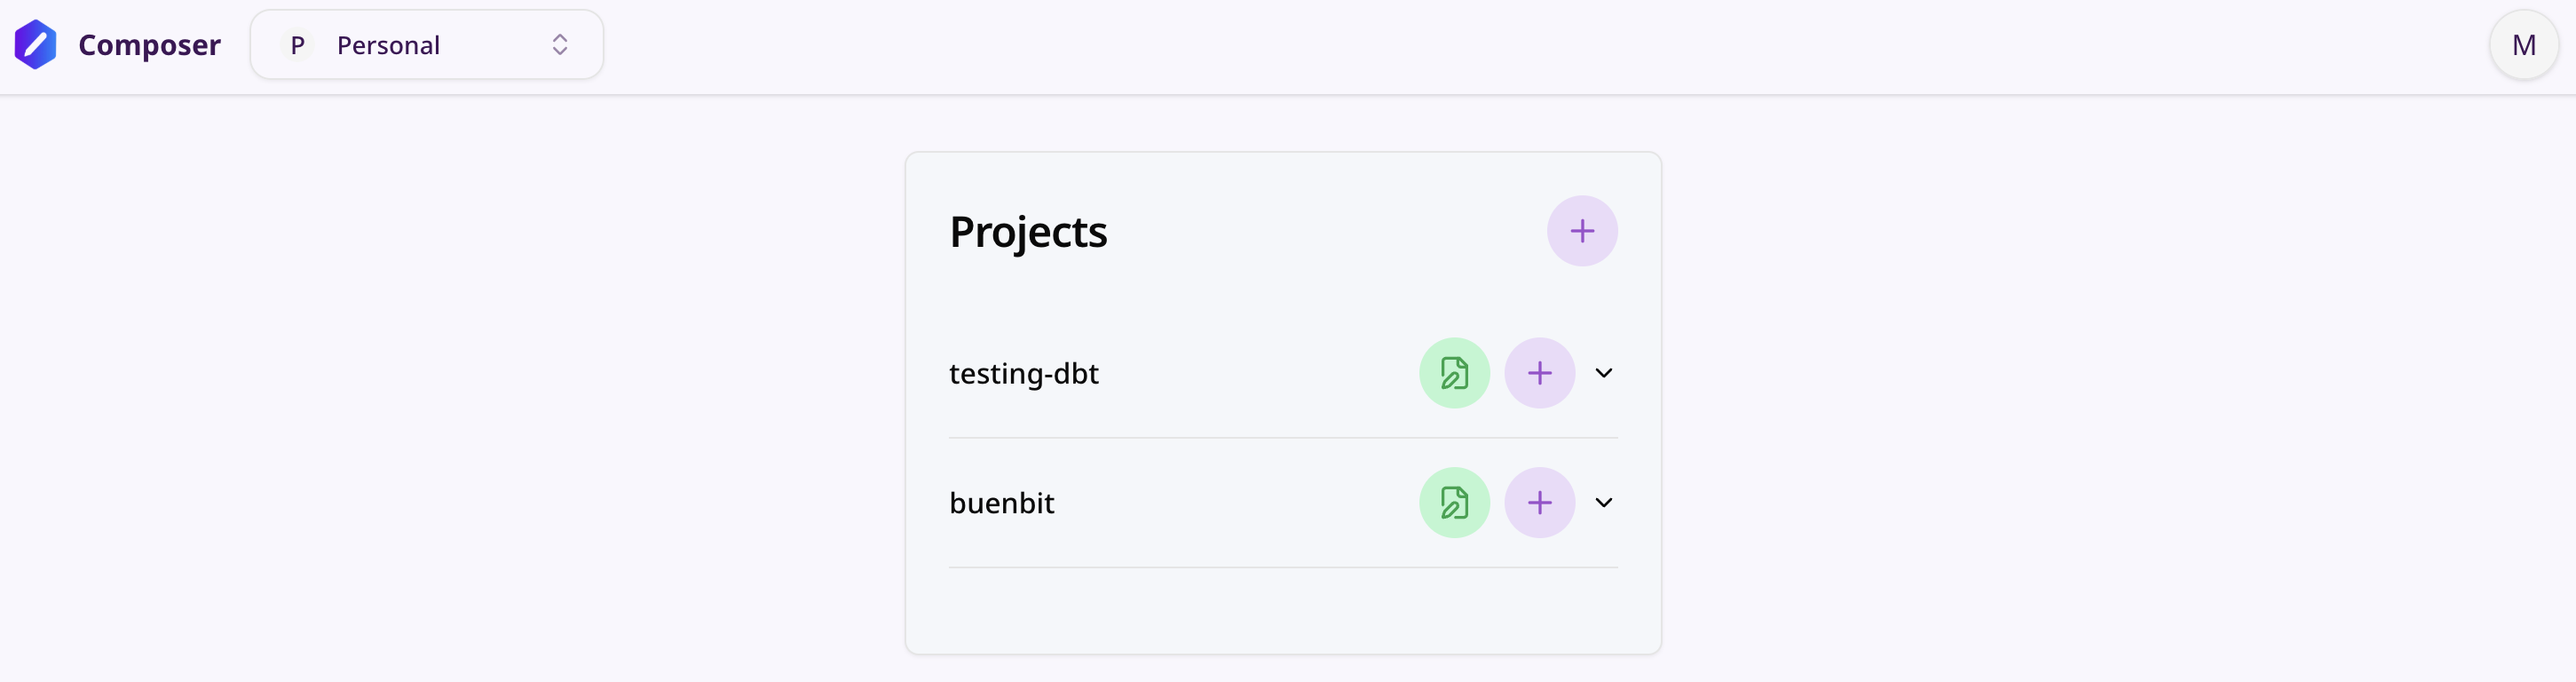Open the edit file icon for buenbit
2576x682 pixels.
pos(1454,502)
